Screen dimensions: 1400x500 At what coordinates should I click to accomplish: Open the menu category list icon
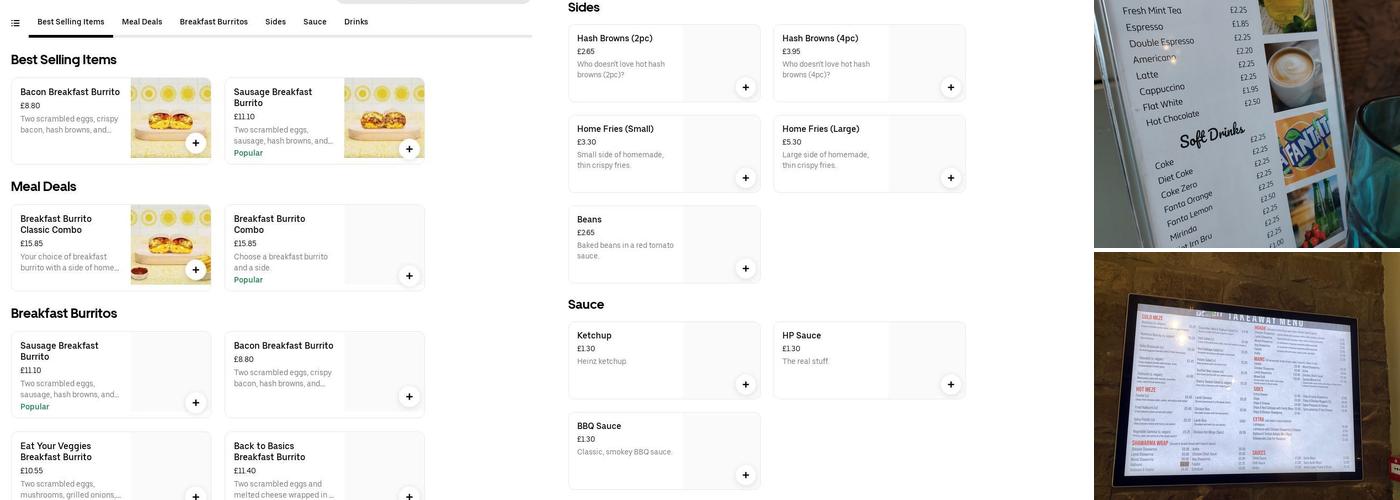[15, 22]
